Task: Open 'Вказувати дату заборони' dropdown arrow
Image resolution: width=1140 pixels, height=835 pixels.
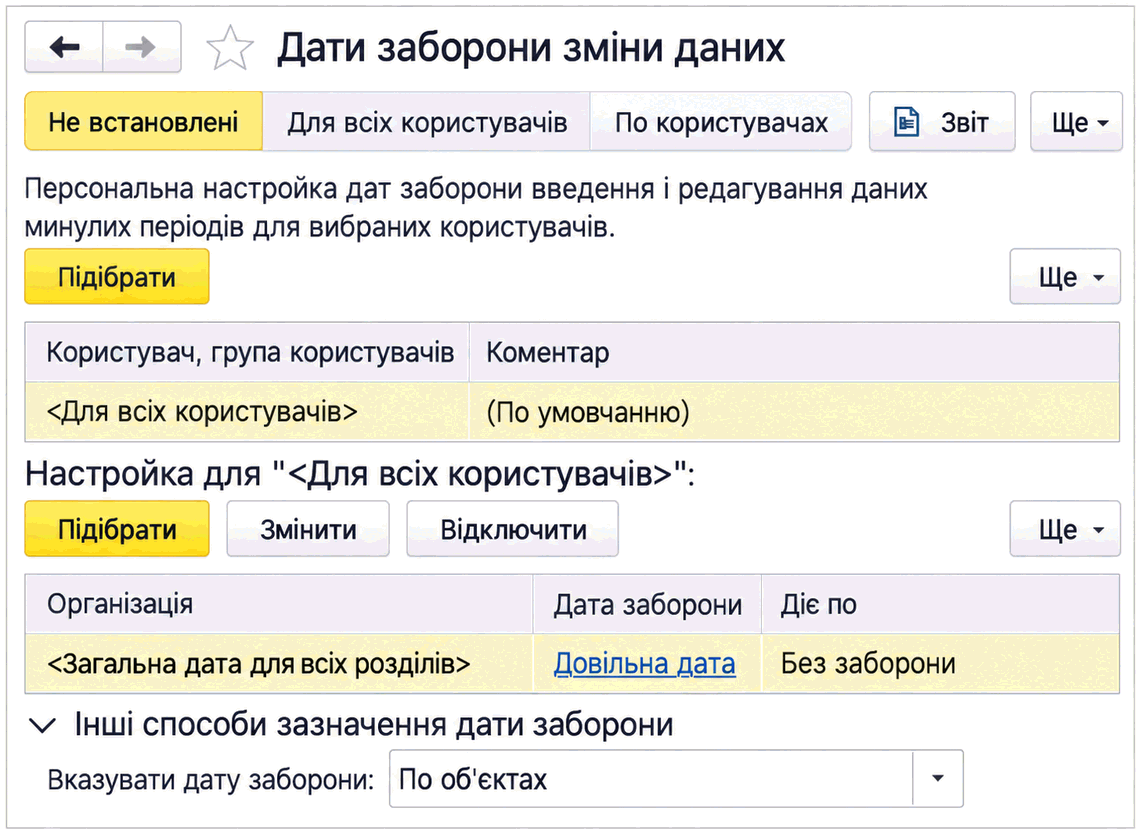Action: point(937,778)
